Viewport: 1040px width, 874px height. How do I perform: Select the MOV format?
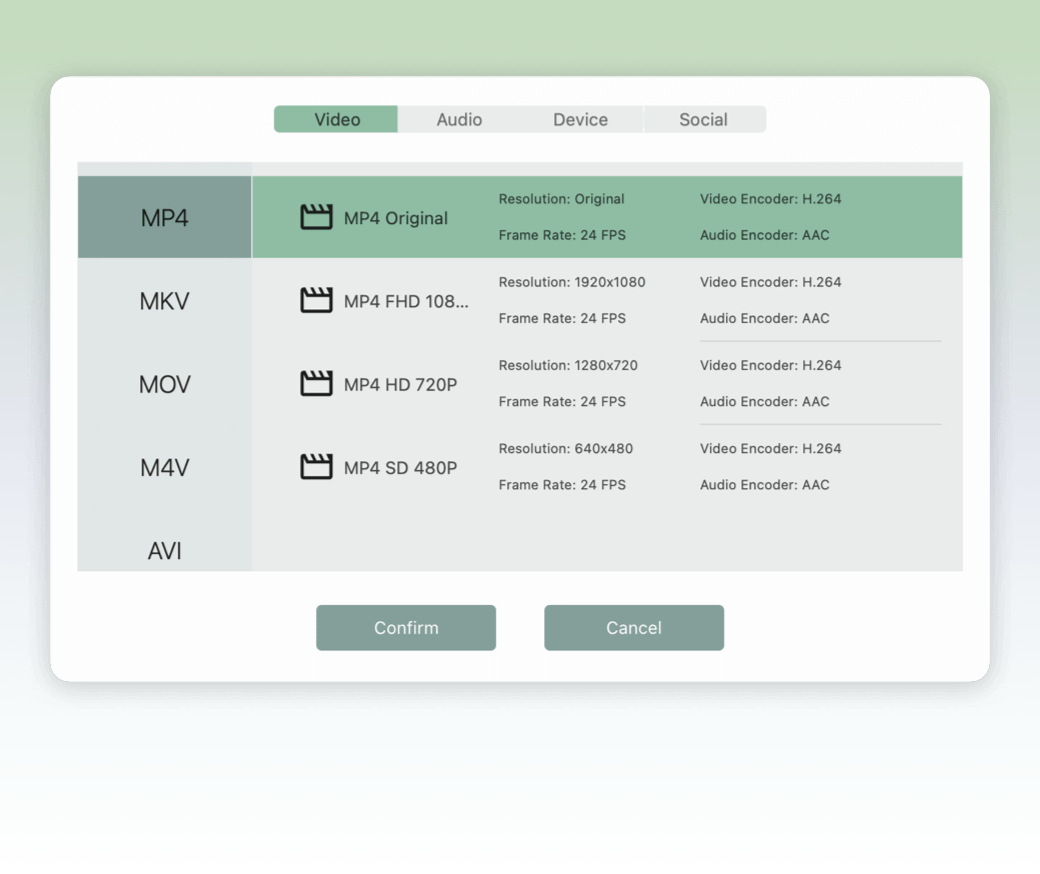point(163,383)
